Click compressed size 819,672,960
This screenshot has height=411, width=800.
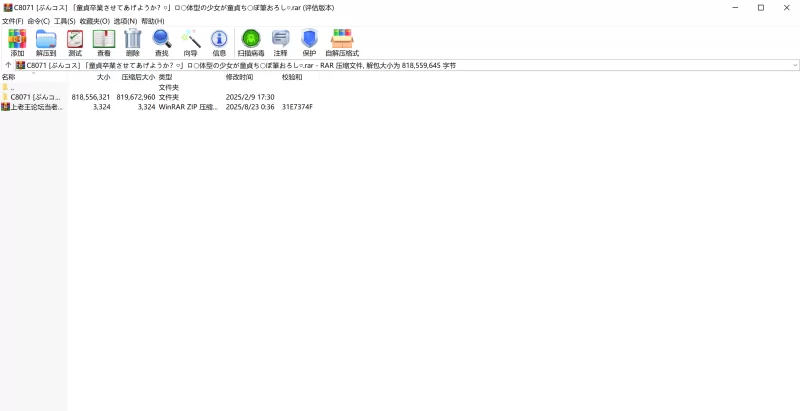point(136,97)
